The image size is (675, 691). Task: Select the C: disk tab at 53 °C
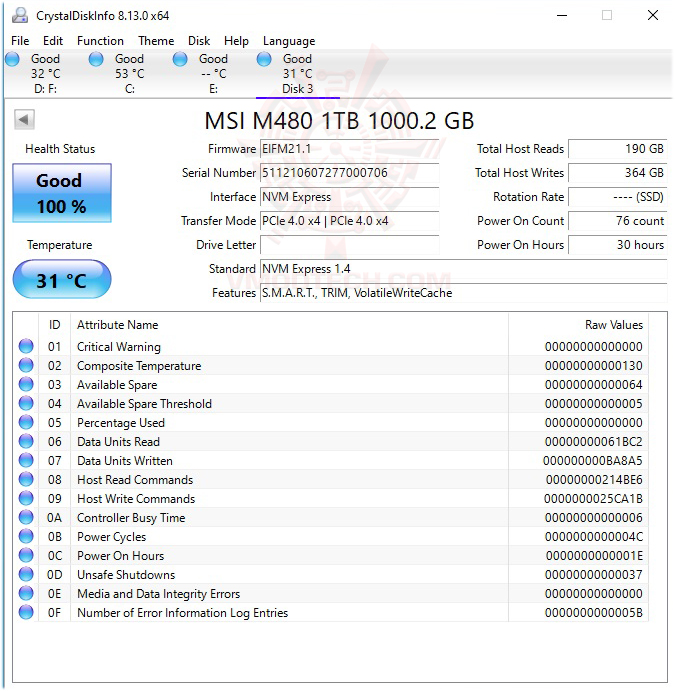(130, 74)
